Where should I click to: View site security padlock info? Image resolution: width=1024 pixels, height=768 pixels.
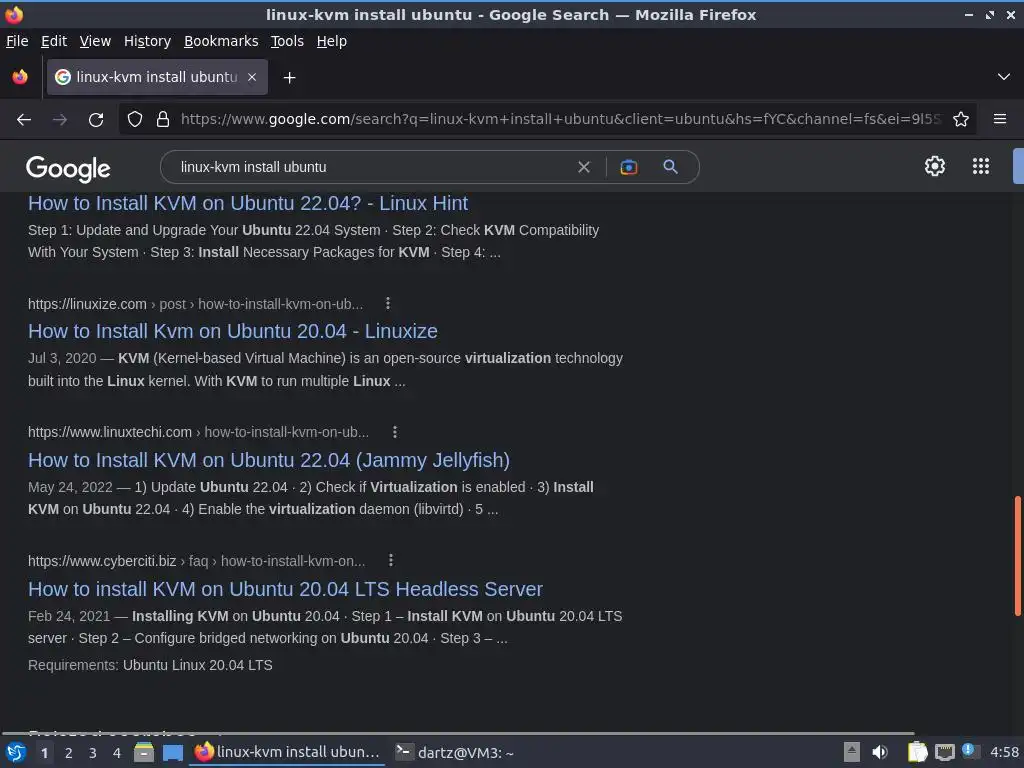pyautogui.click(x=163, y=120)
